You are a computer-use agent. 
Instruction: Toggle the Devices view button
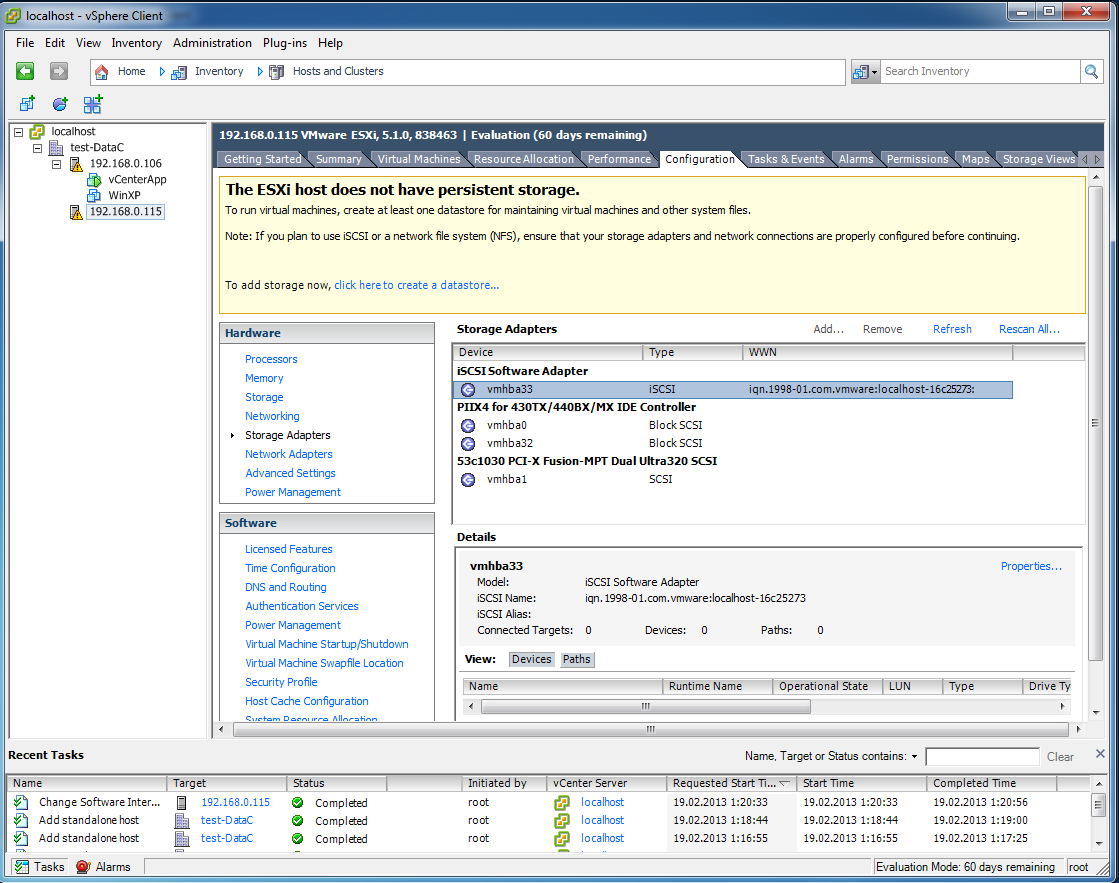point(532,659)
